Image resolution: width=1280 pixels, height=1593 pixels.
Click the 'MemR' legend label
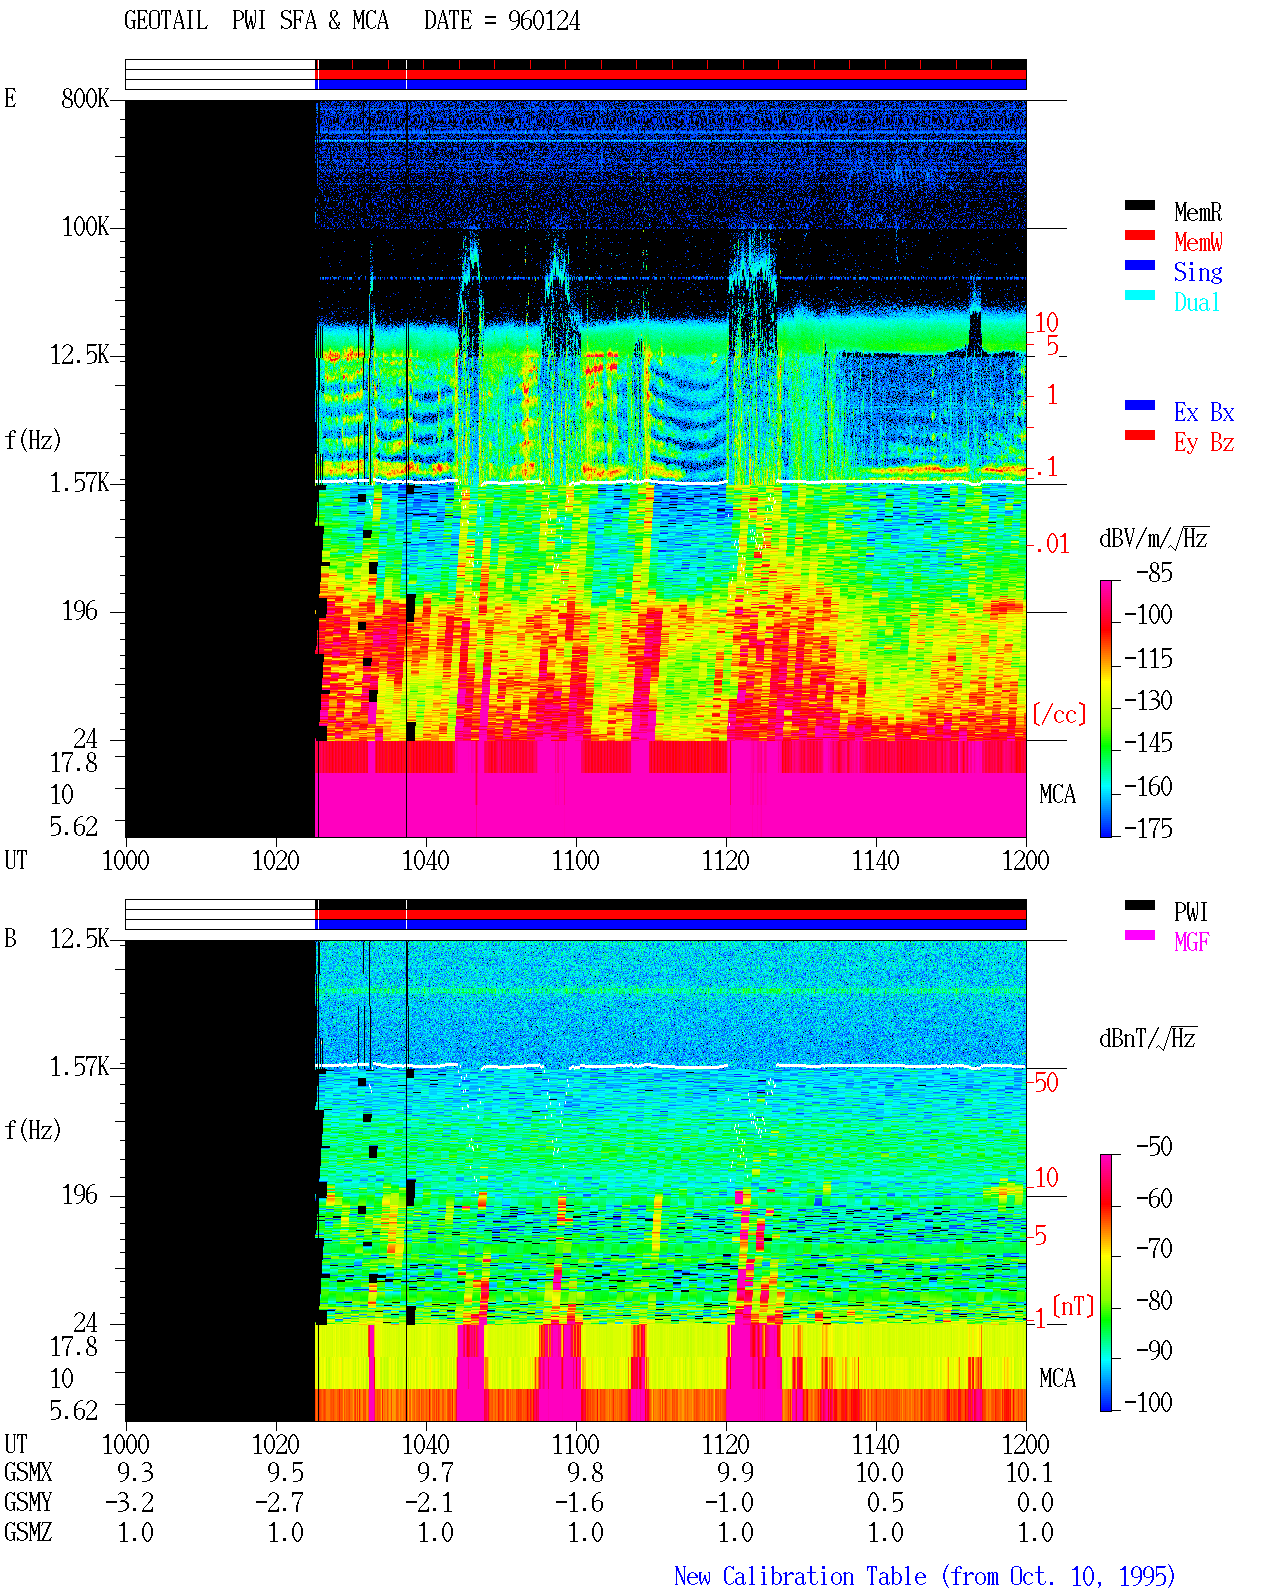(x=1198, y=212)
